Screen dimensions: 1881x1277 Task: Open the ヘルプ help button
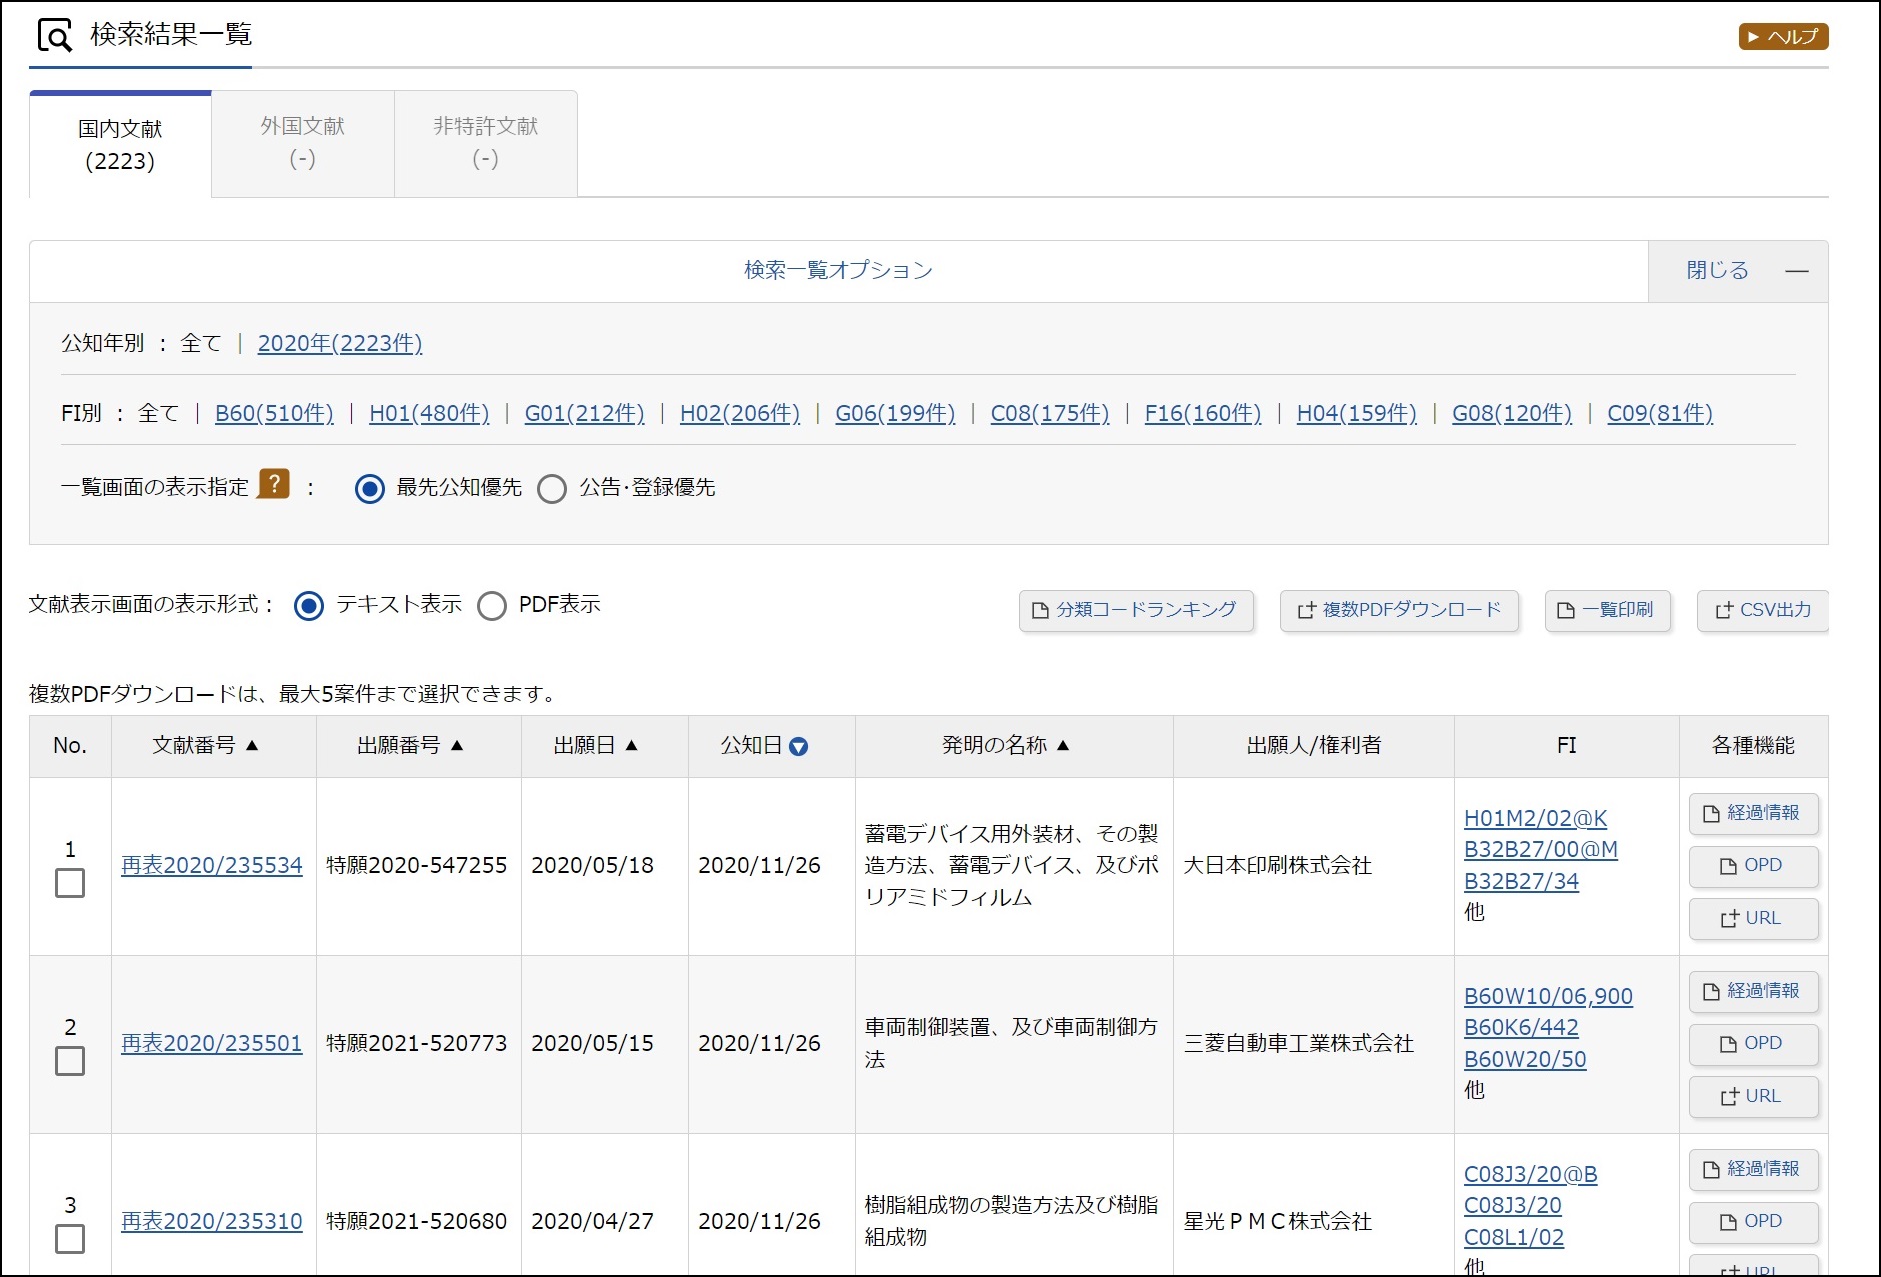[x=1783, y=37]
